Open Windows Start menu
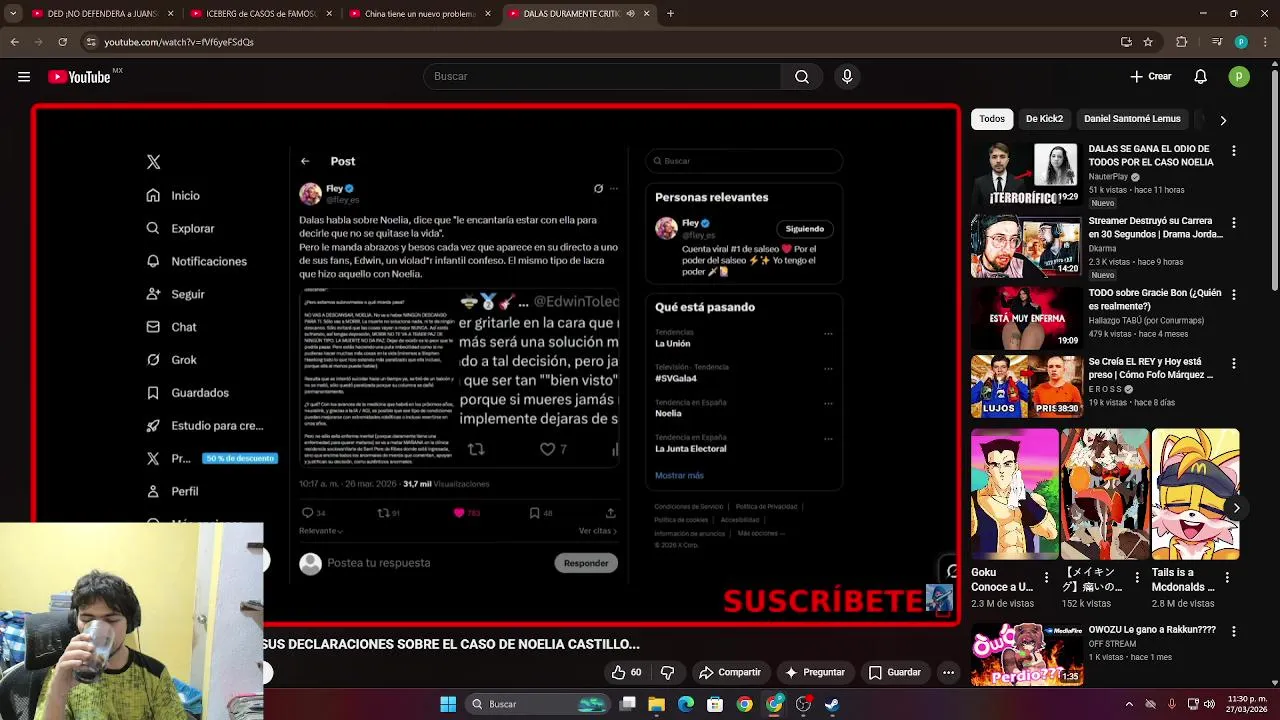 pos(448,704)
